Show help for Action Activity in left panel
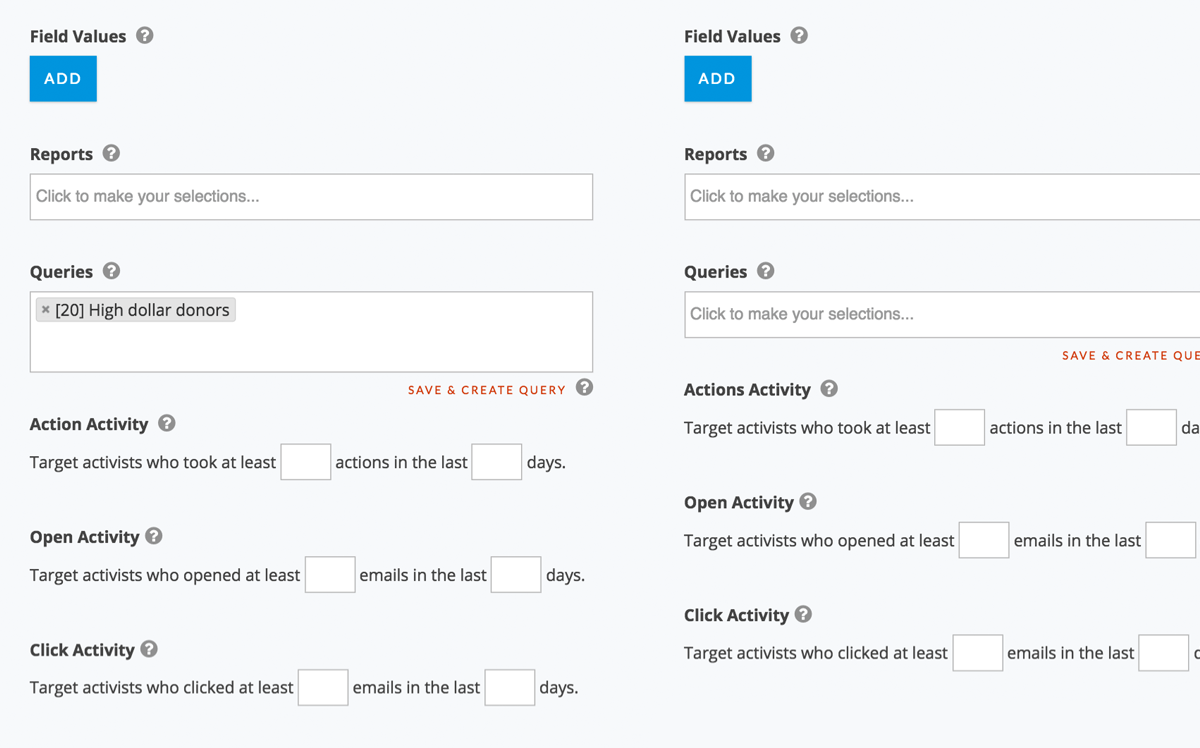Viewport: 1200px width, 748px height. pyautogui.click(x=167, y=424)
